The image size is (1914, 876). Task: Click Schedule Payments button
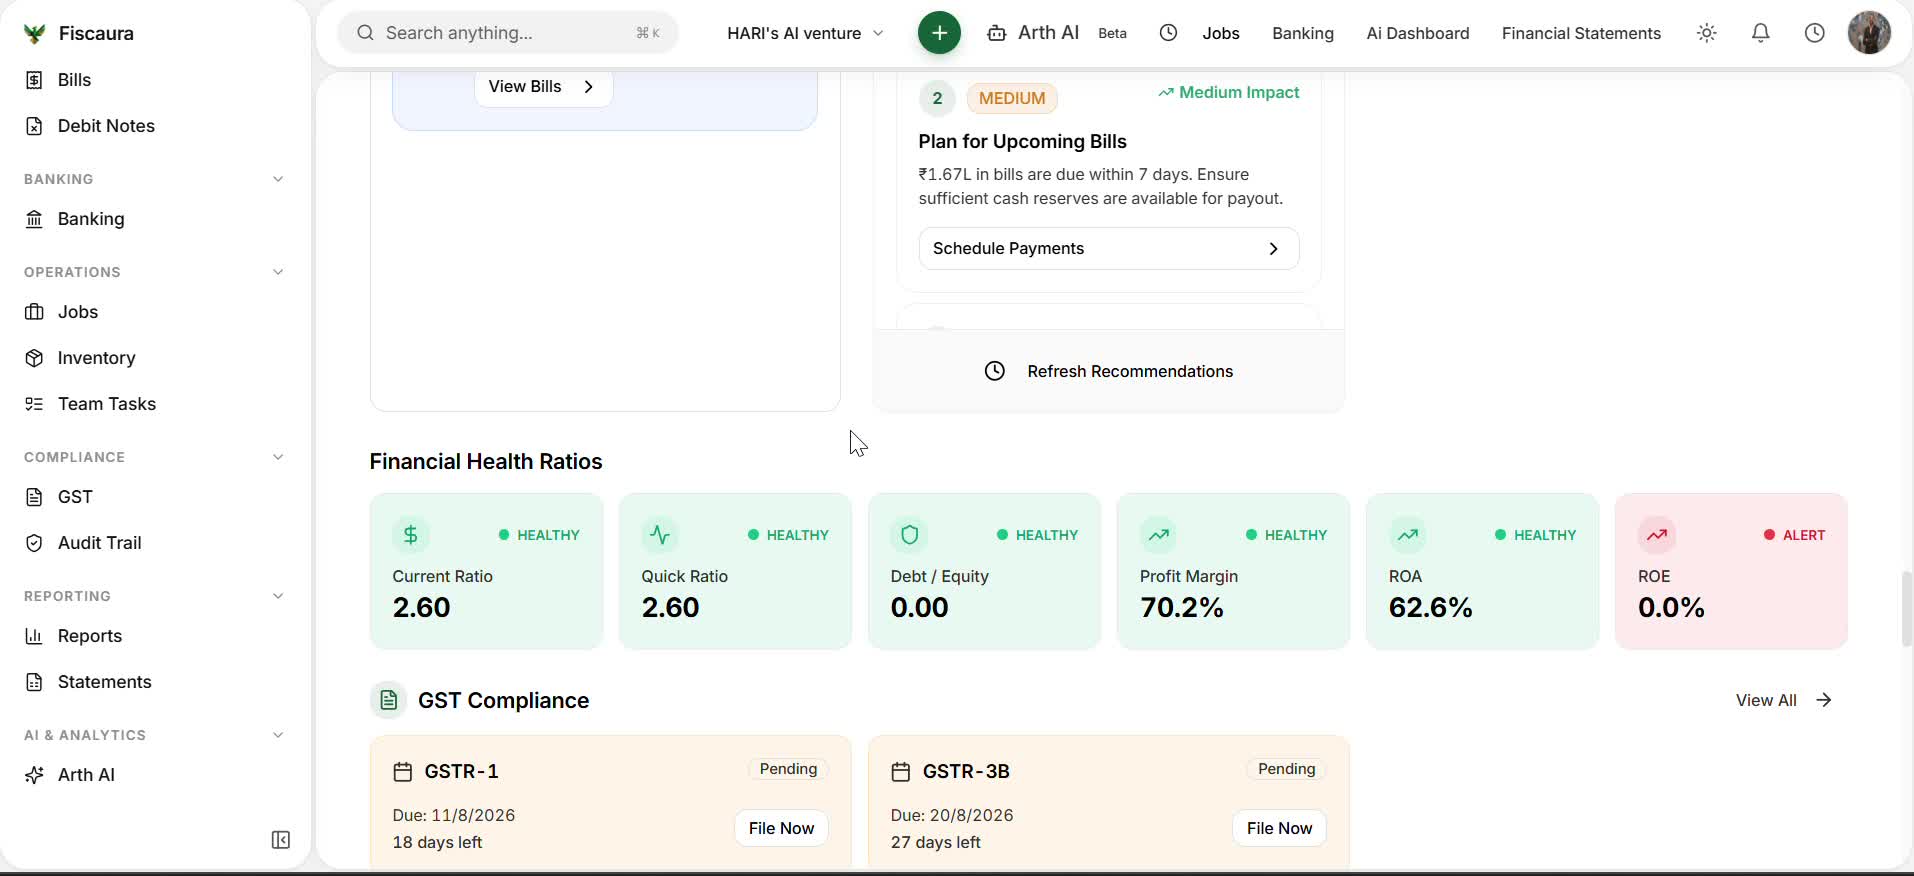[1108, 249]
